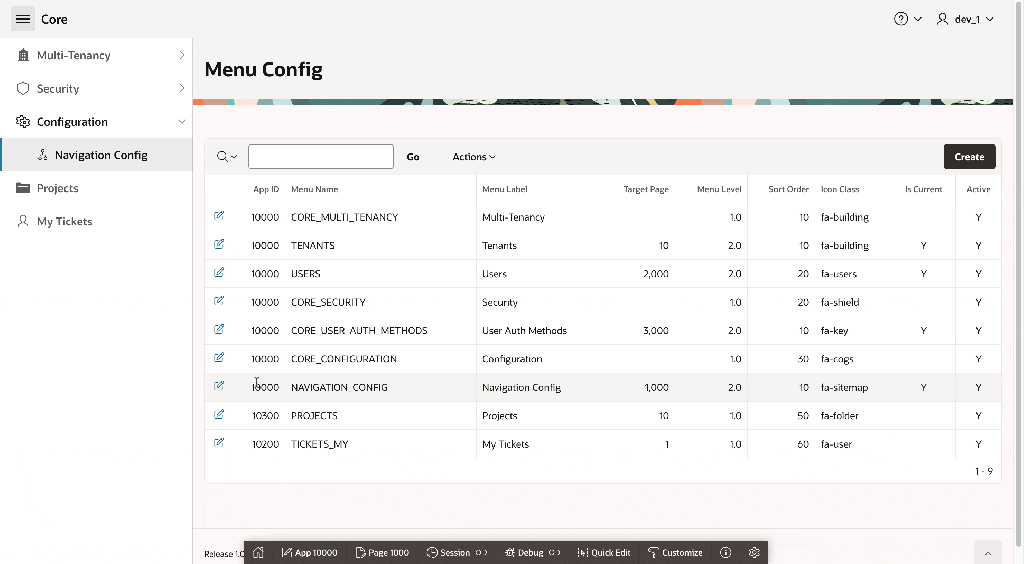Click edit icon for TICKETS_MY row
The height and width of the screenshot is (564, 1024).
click(219, 443)
